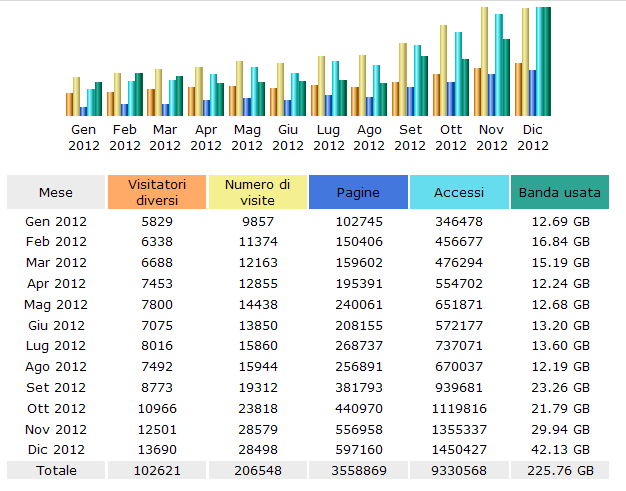The image size is (626, 491).
Task: Click total accesses value 9330568
Action: tap(459, 471)
